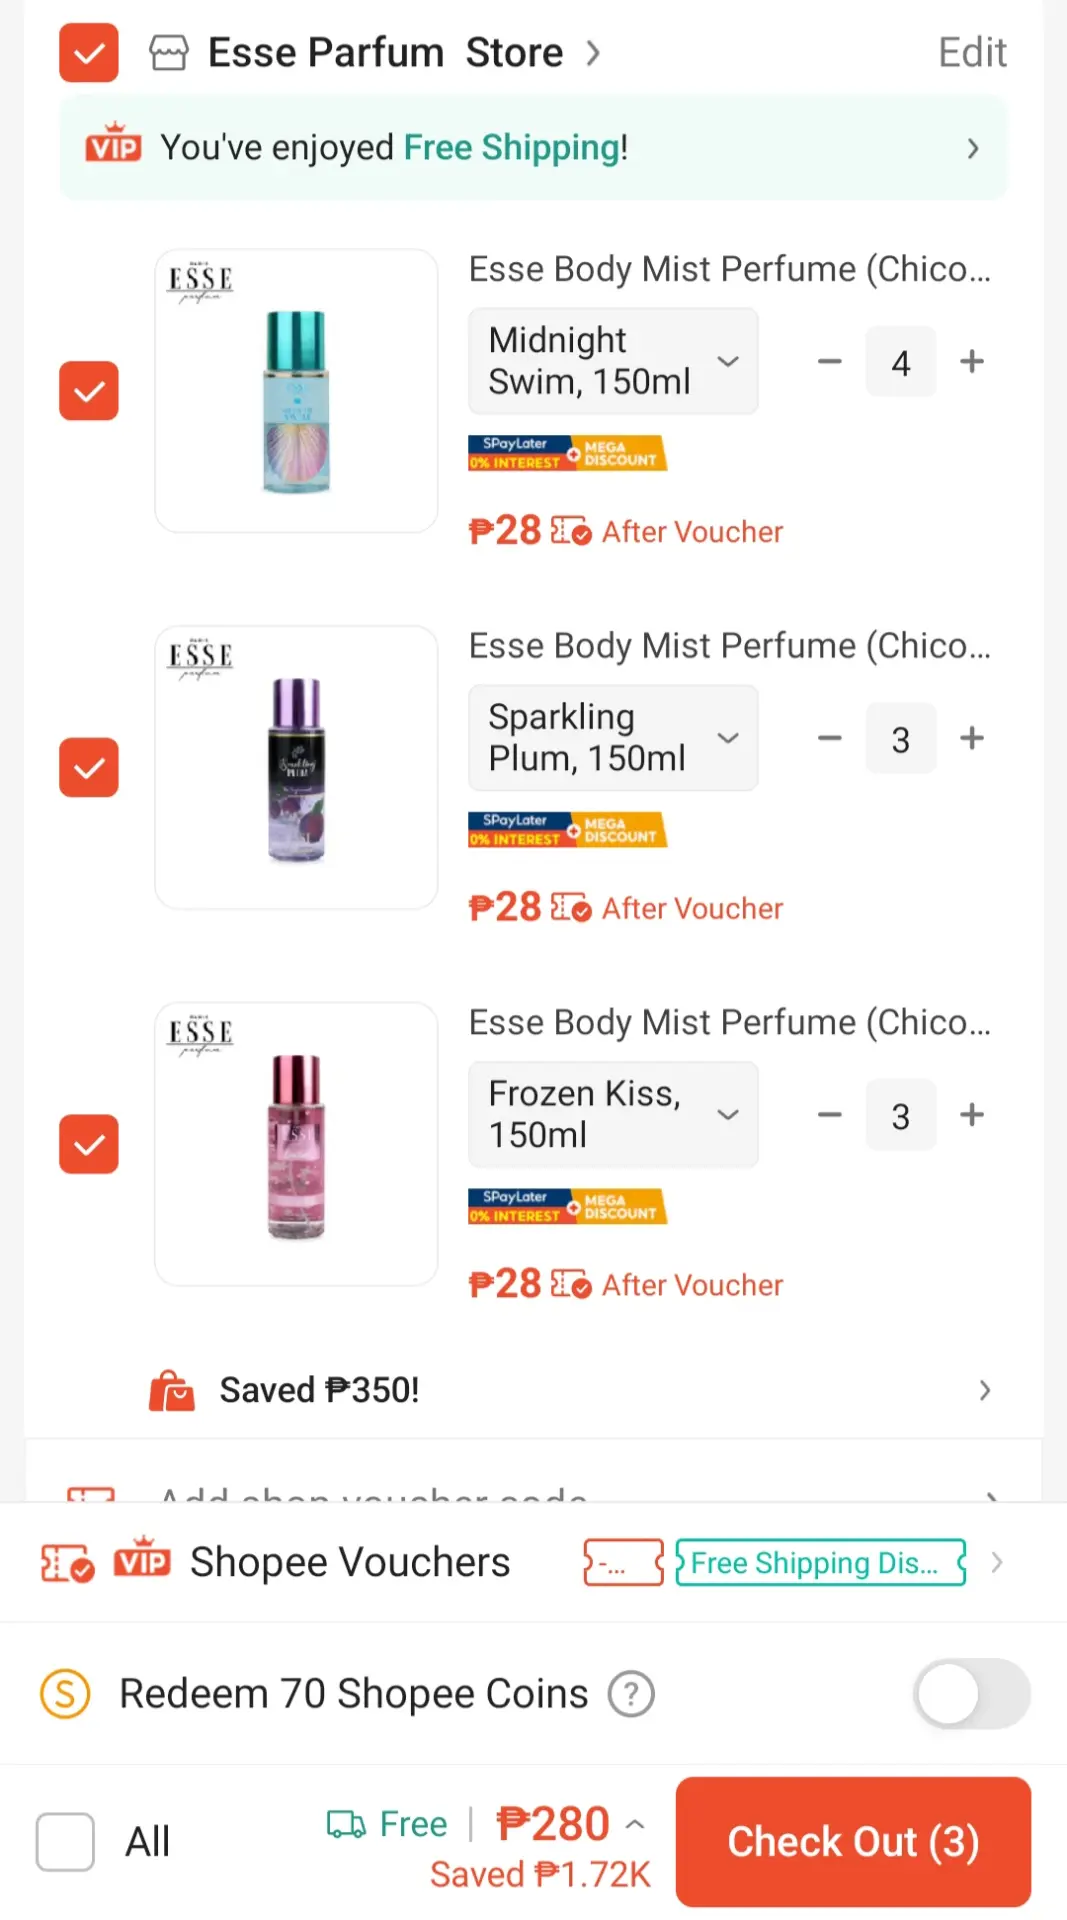
Task: Select the All items checkbox
Action: 65,1842
